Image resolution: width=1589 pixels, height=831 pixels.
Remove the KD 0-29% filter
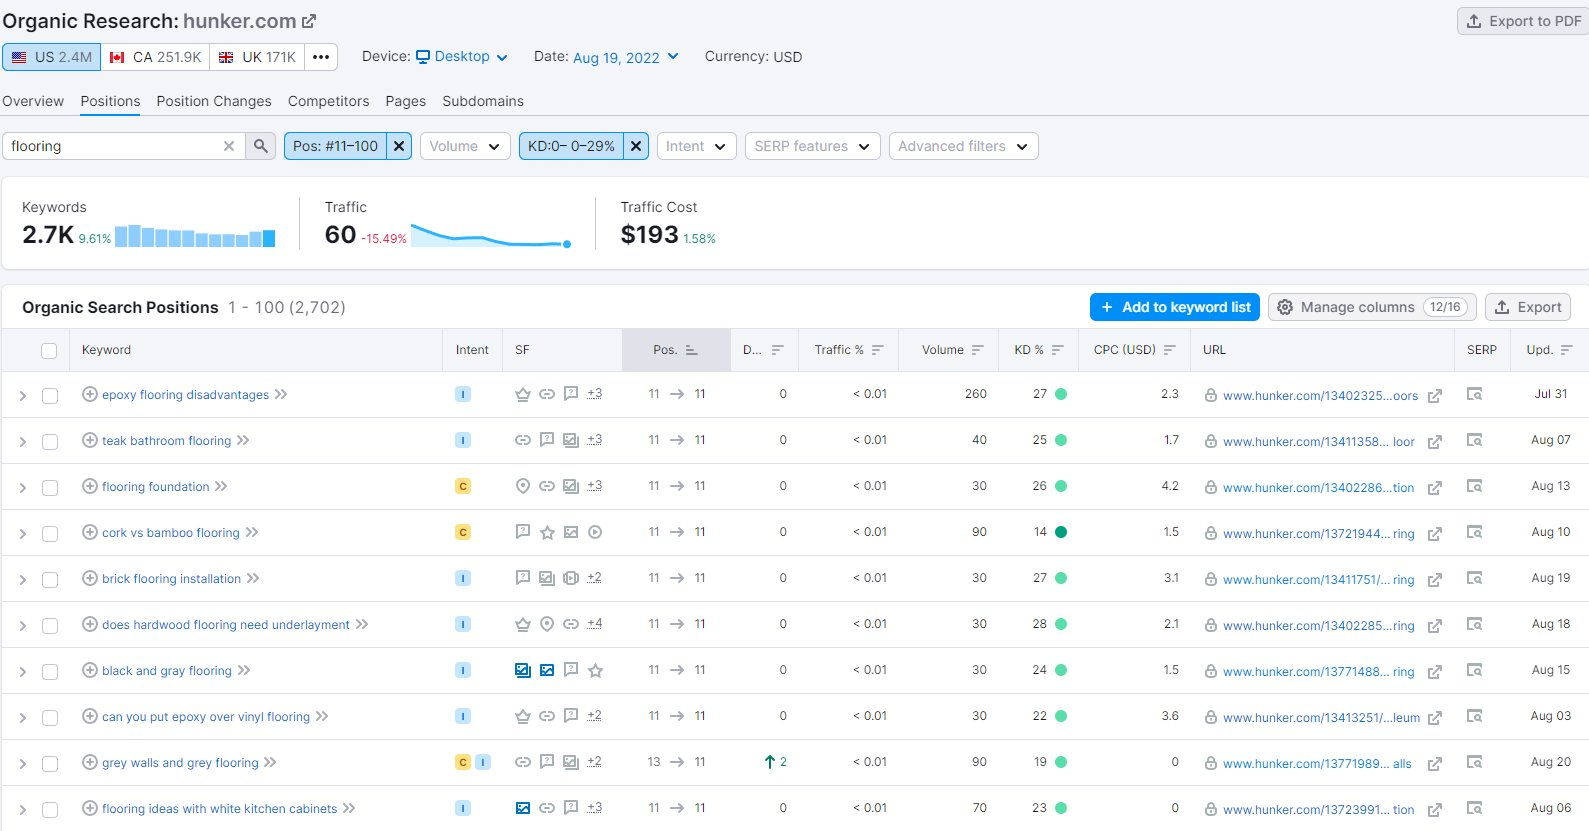click(636, 146)
